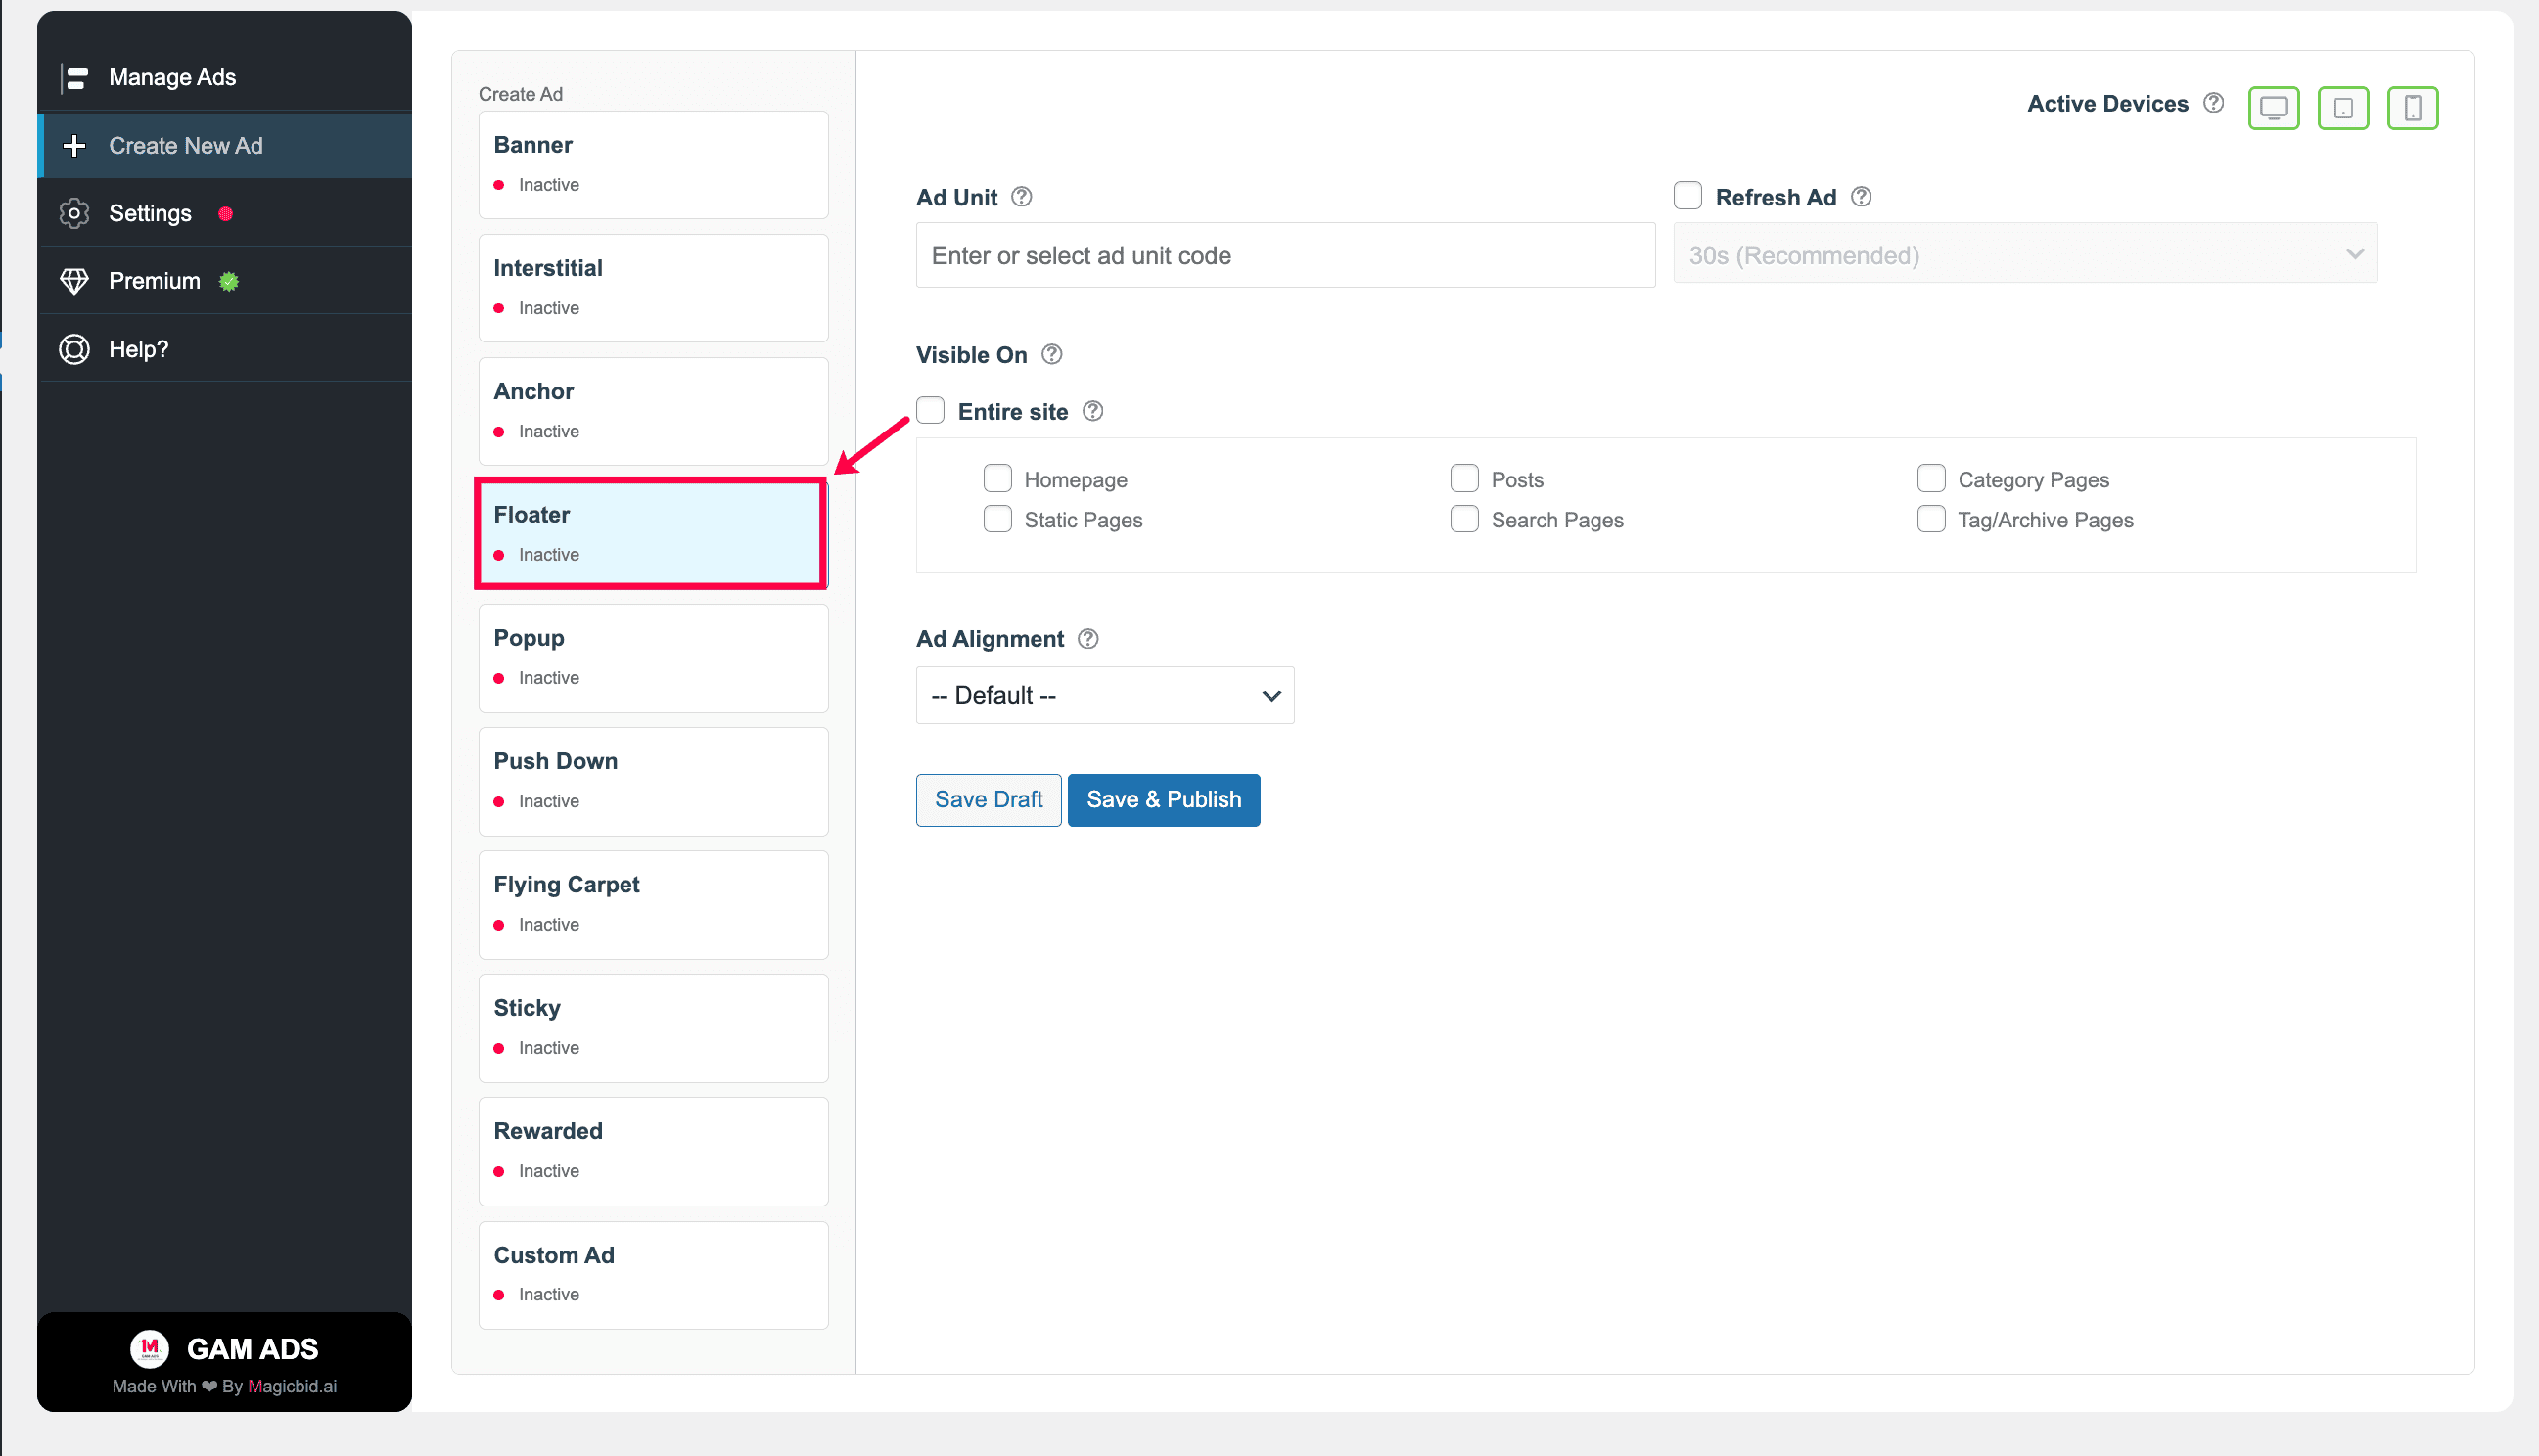Click the Entire site help icon
Viewport: 2539px width, 1456px height.
click(x=1092, y=411)
